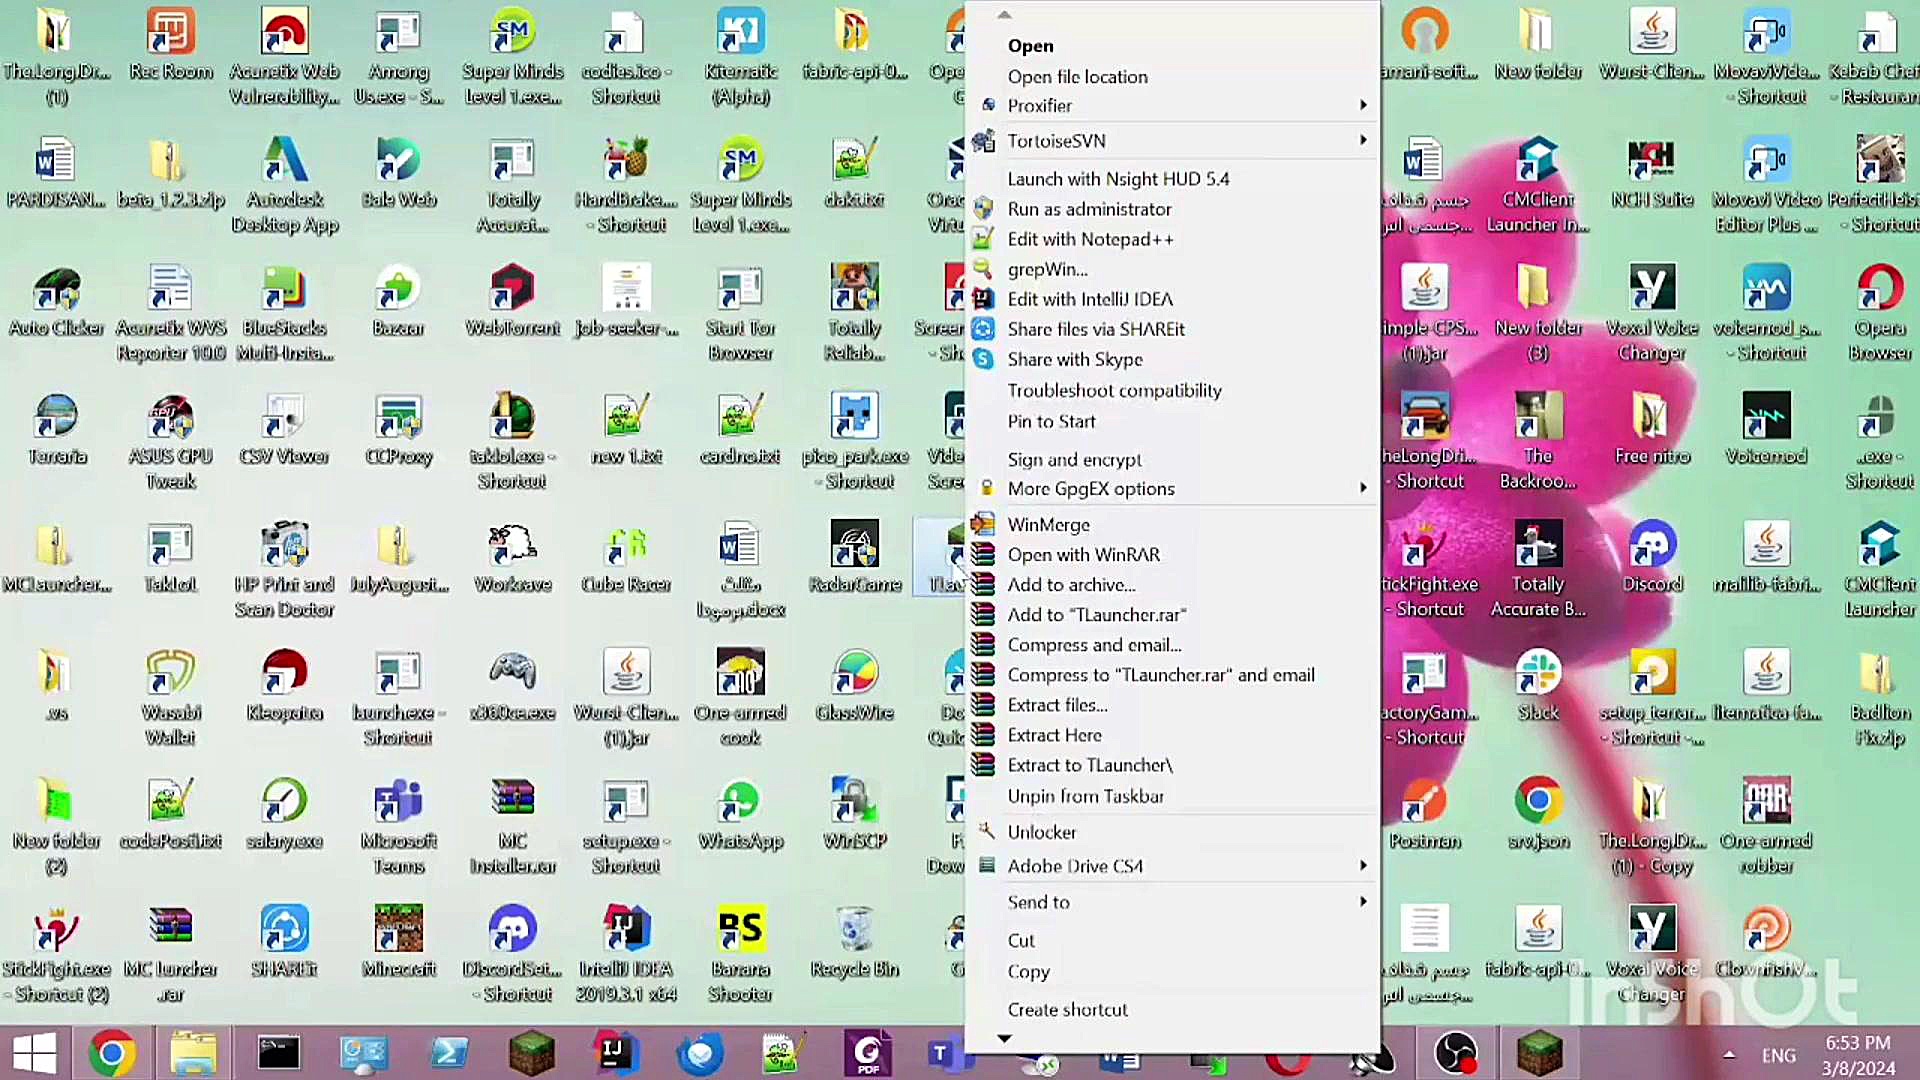The image size is (1920, 1080).
Task: Select the Wasabi Wallet icon
Action: pyautogui.click(x=171, y=697)
